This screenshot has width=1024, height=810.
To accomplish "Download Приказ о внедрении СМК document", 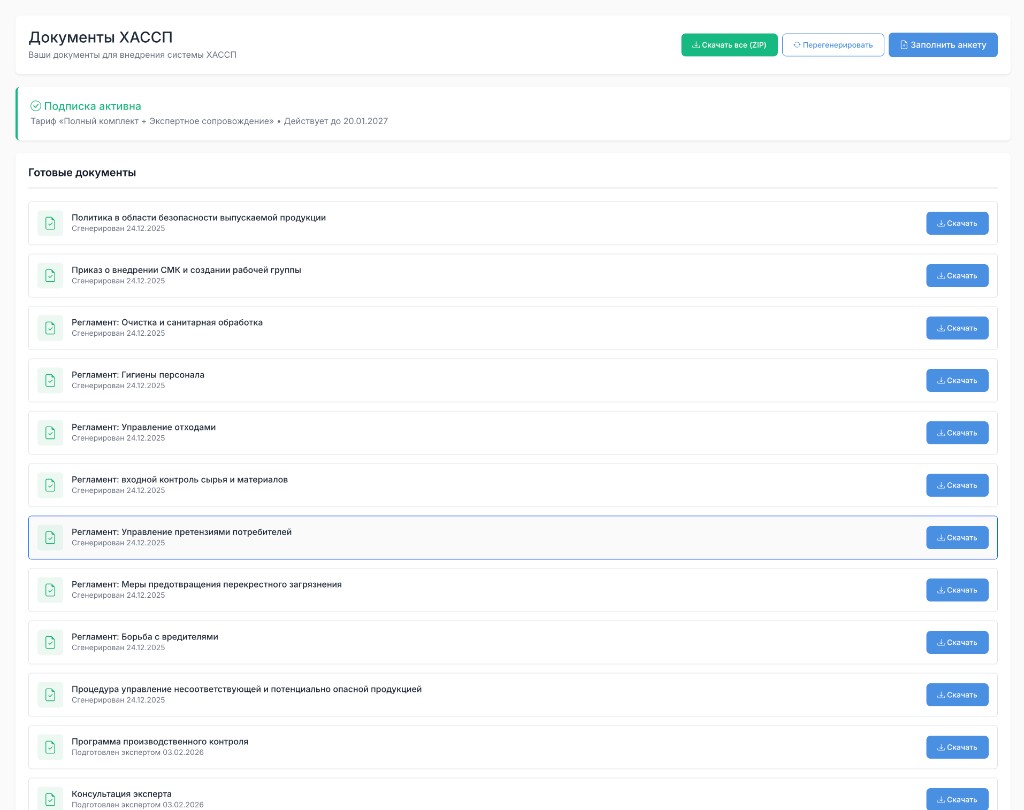I will click(957, 276).
